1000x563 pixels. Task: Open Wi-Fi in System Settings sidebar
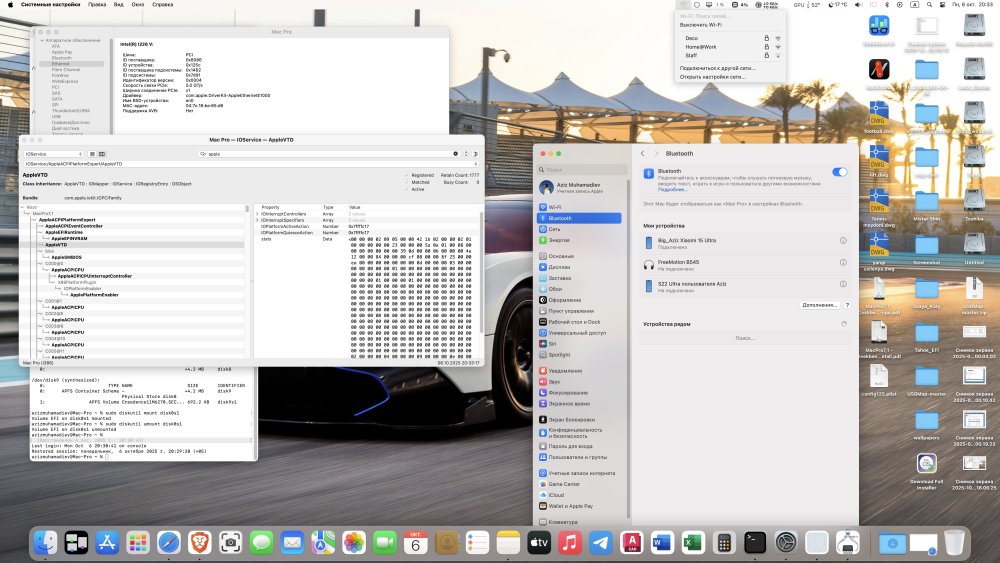579,207
